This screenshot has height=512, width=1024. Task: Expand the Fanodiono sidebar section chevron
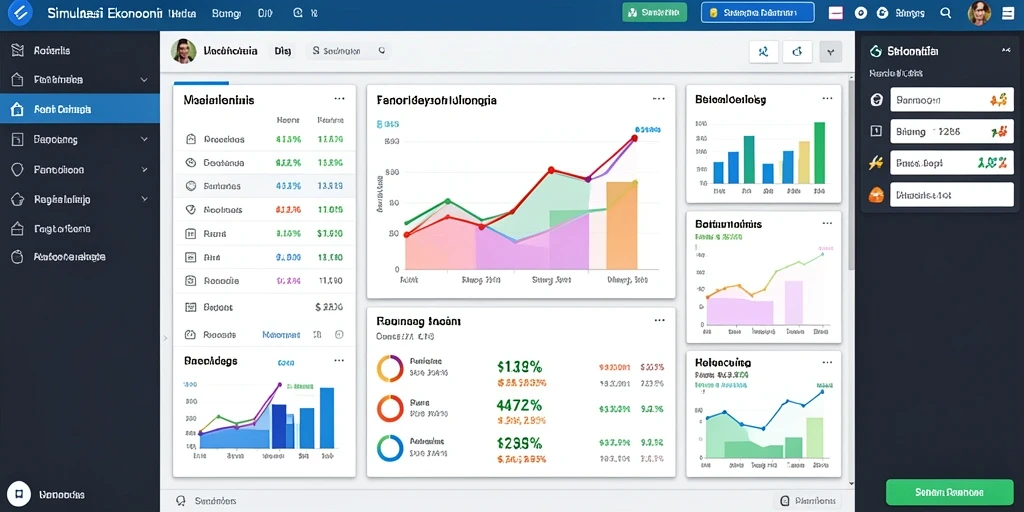[144, 169]
